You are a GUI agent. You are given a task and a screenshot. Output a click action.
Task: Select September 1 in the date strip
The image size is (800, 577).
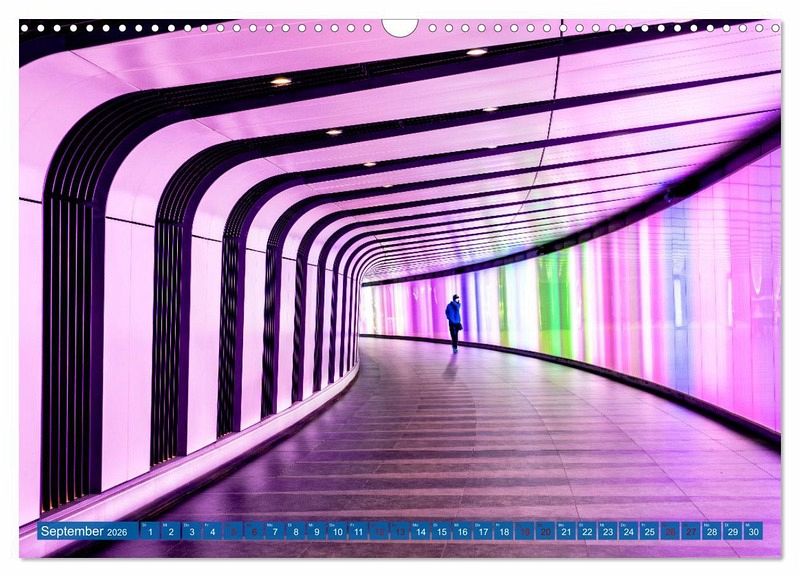click(150, 532)
